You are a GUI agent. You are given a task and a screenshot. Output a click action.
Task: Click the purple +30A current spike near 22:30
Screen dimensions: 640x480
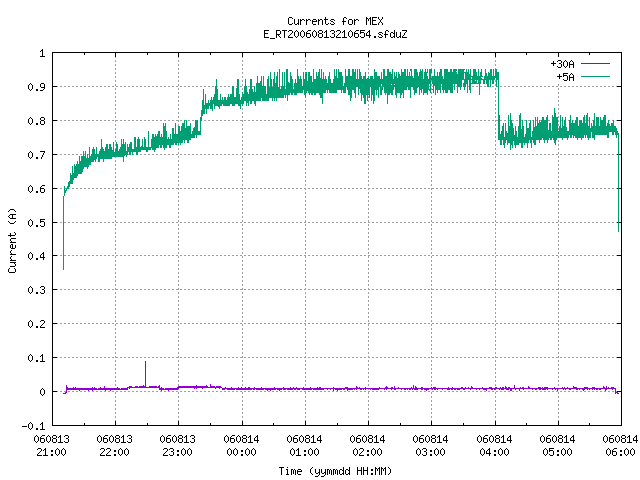tap(145, 373)
